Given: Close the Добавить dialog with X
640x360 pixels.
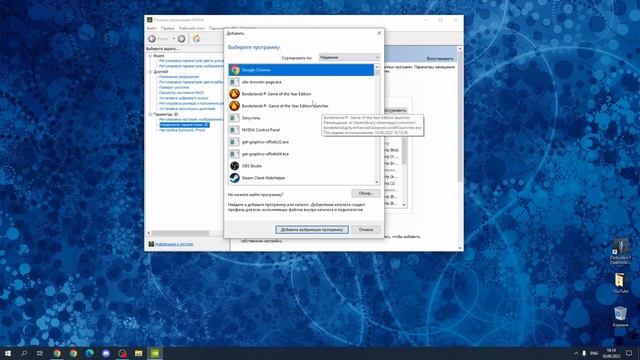Looking at the screenshot, I should click(x=379, y=33).
